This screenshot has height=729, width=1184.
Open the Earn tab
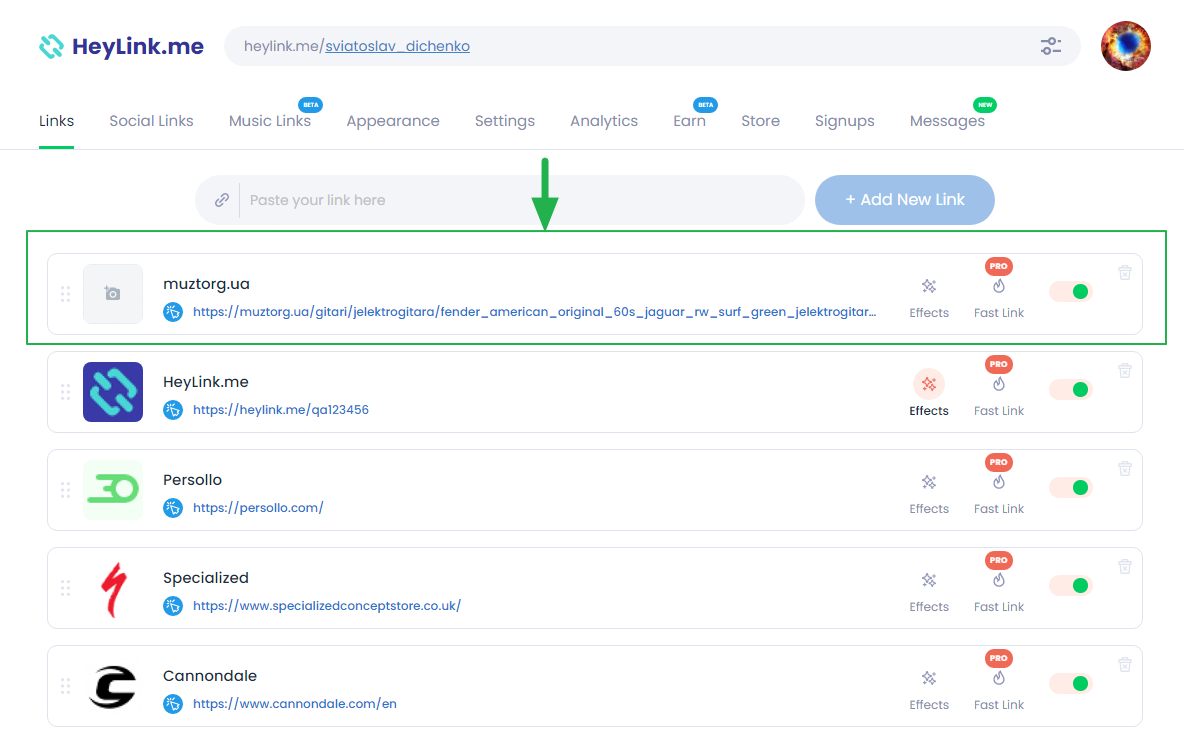click(x=689, y=121)
